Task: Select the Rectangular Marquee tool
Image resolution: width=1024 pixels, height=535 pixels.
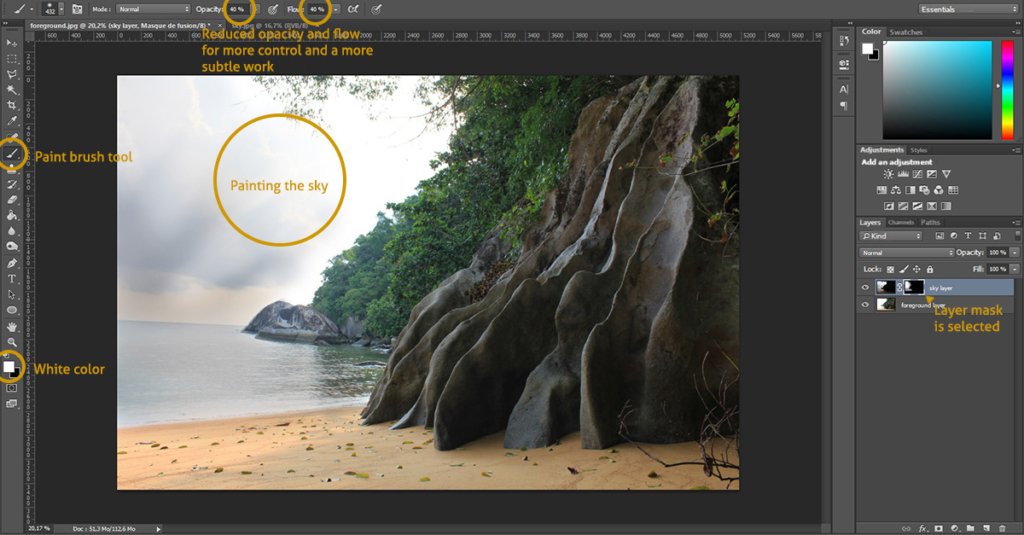Action: pos(12,59)
